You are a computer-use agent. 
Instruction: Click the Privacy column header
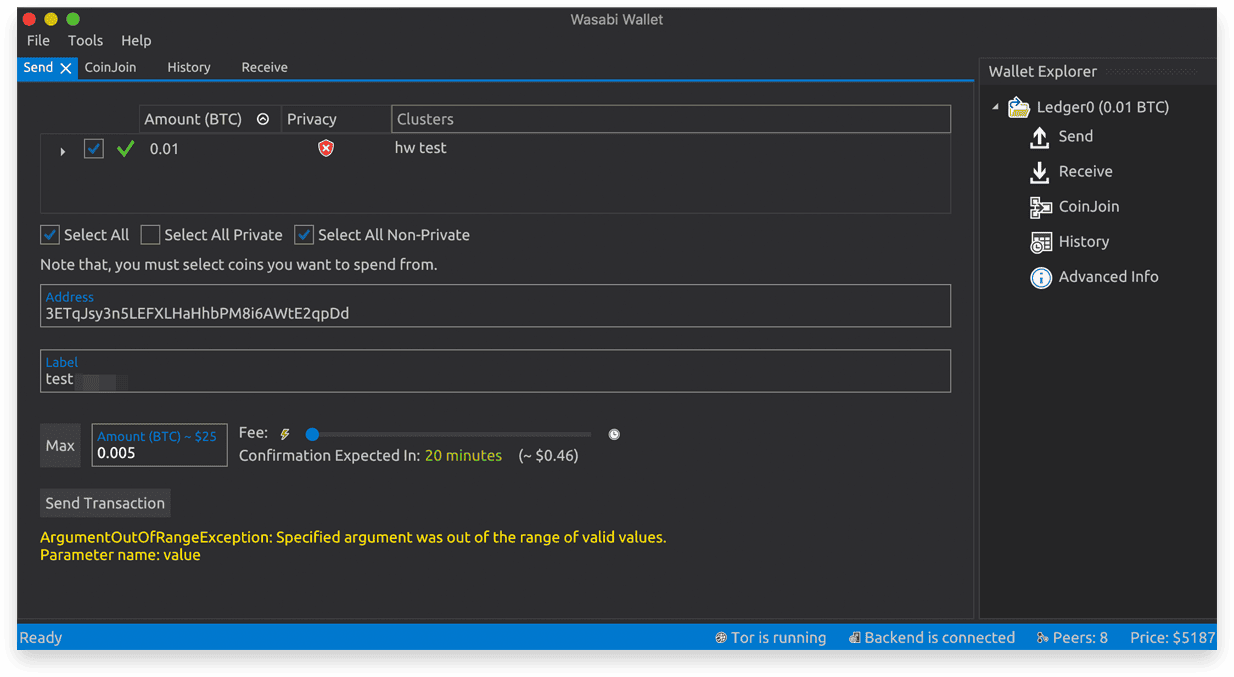click(336, 119)
